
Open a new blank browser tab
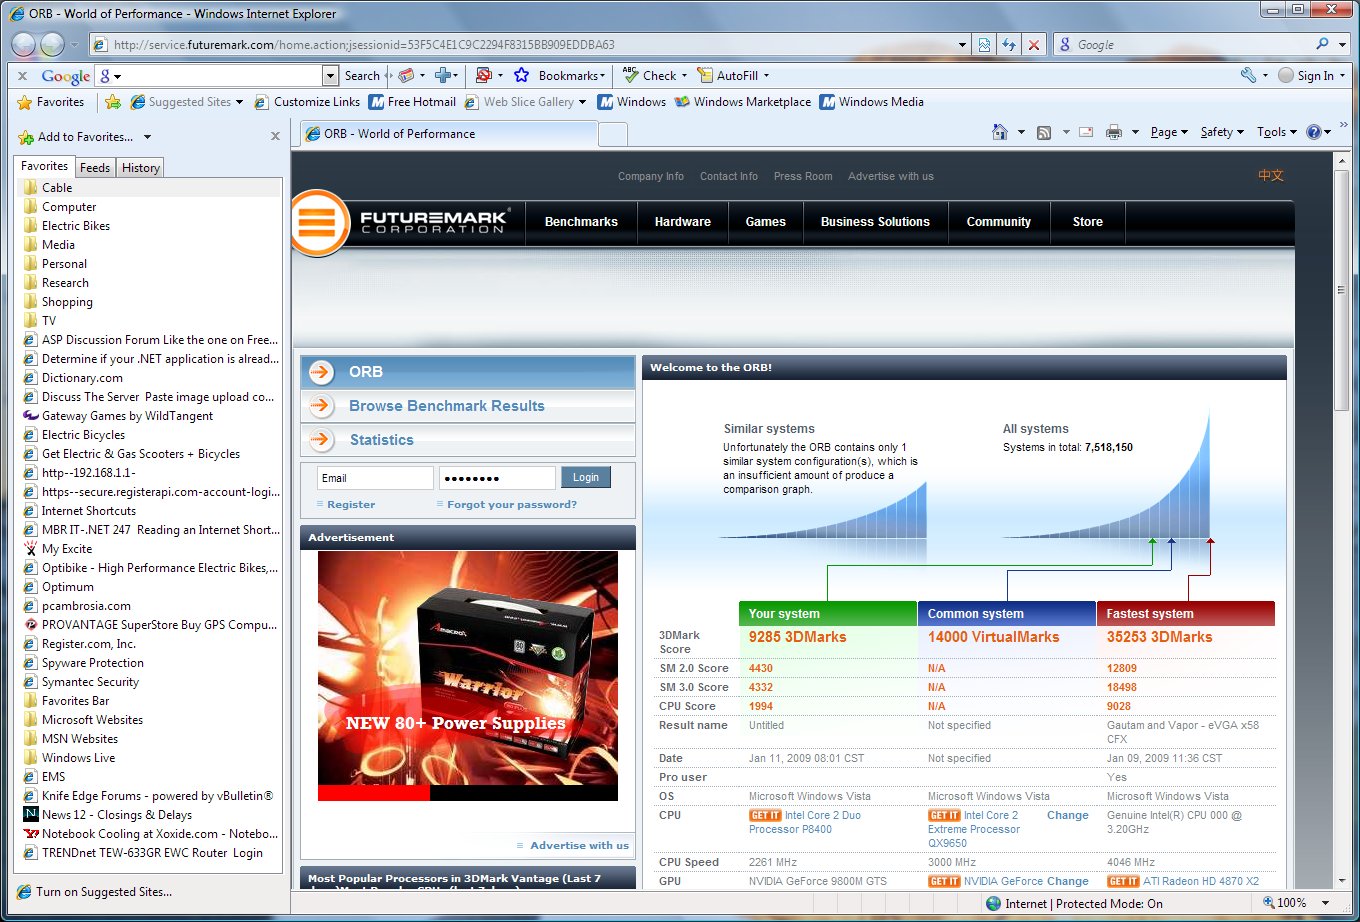coord(612,134)
